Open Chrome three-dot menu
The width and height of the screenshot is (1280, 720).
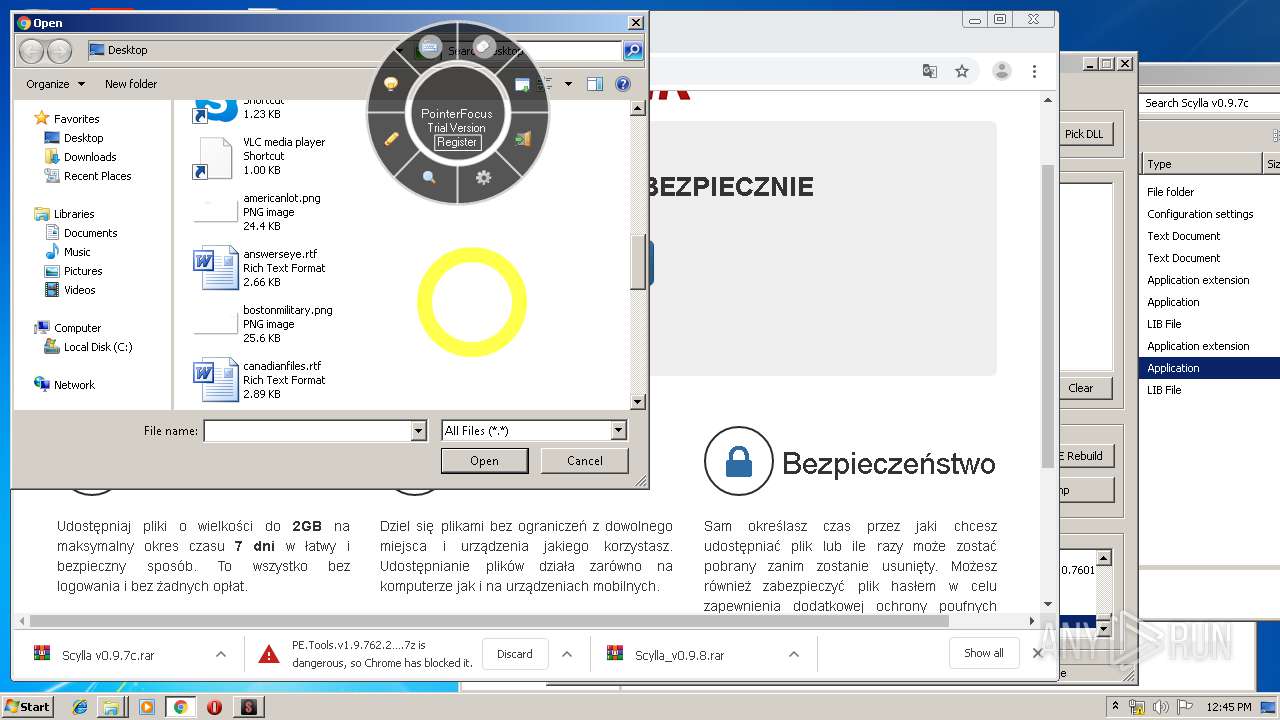coord(1034,71)
